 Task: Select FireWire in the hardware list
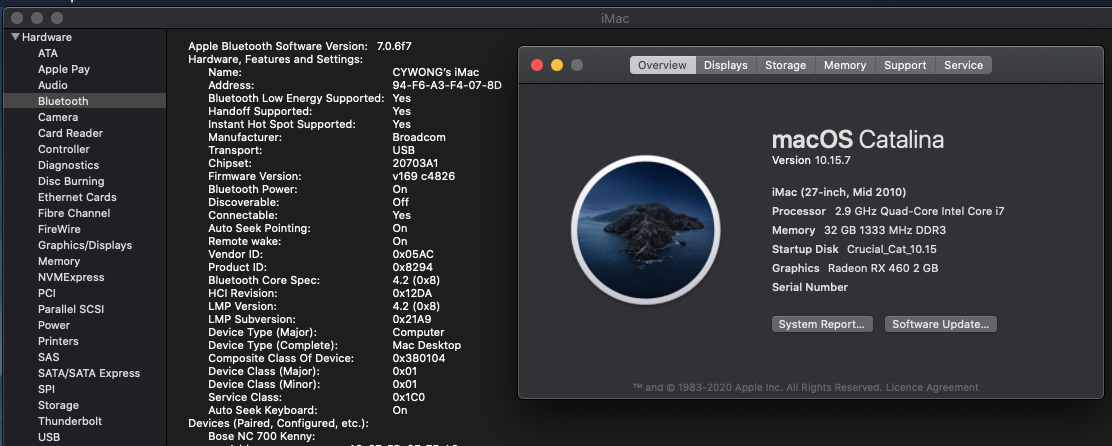60,229
